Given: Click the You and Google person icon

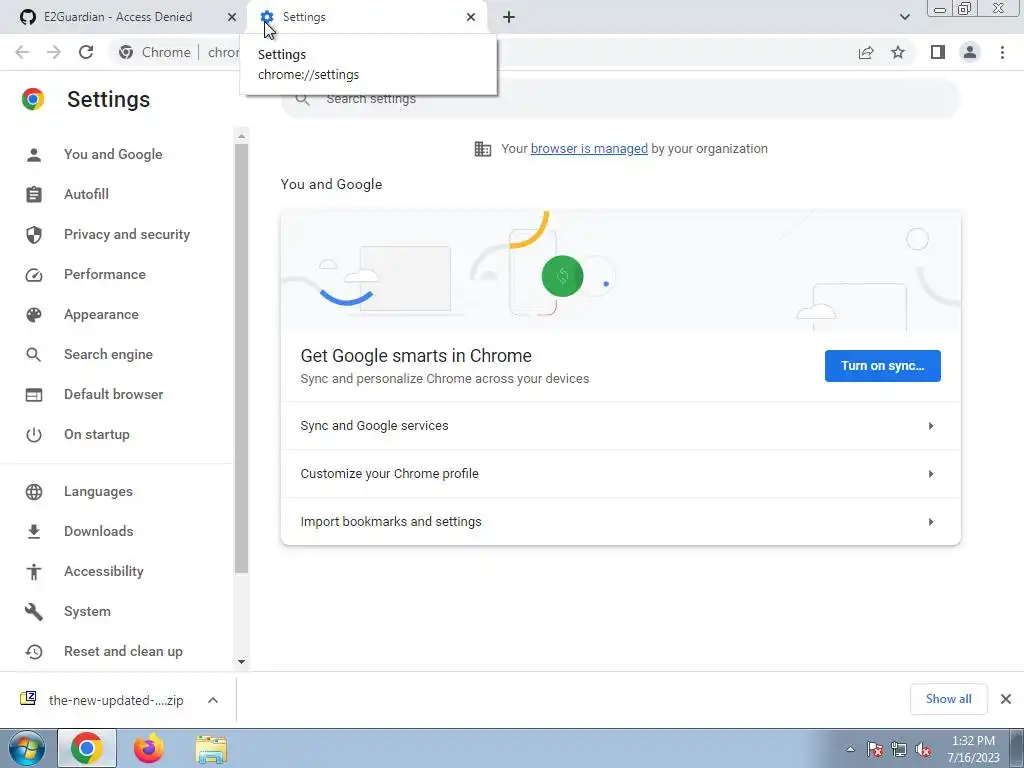Looking at the screenshot, I should (34, 155).
